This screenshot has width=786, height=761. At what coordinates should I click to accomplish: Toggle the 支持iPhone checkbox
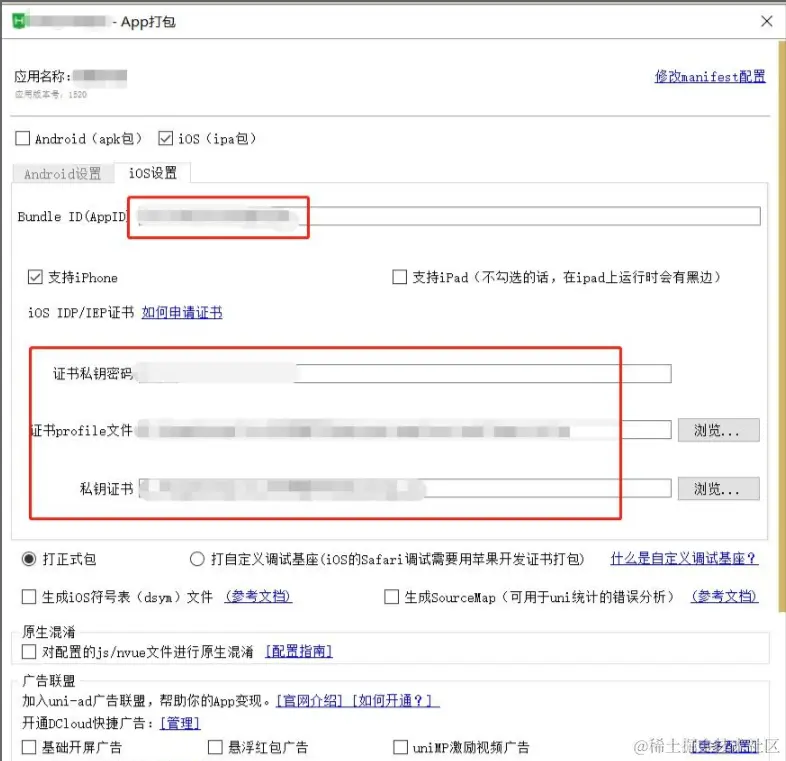35,277
